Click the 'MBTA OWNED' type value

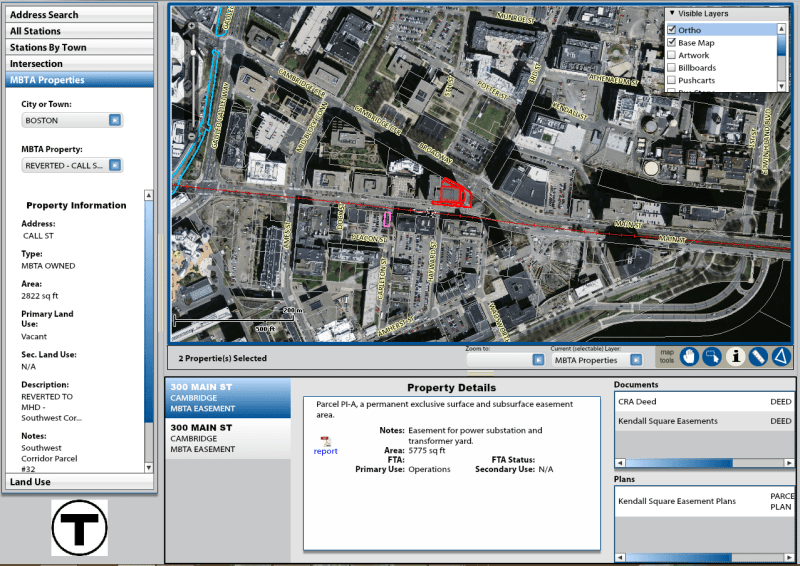pos(48,266)
